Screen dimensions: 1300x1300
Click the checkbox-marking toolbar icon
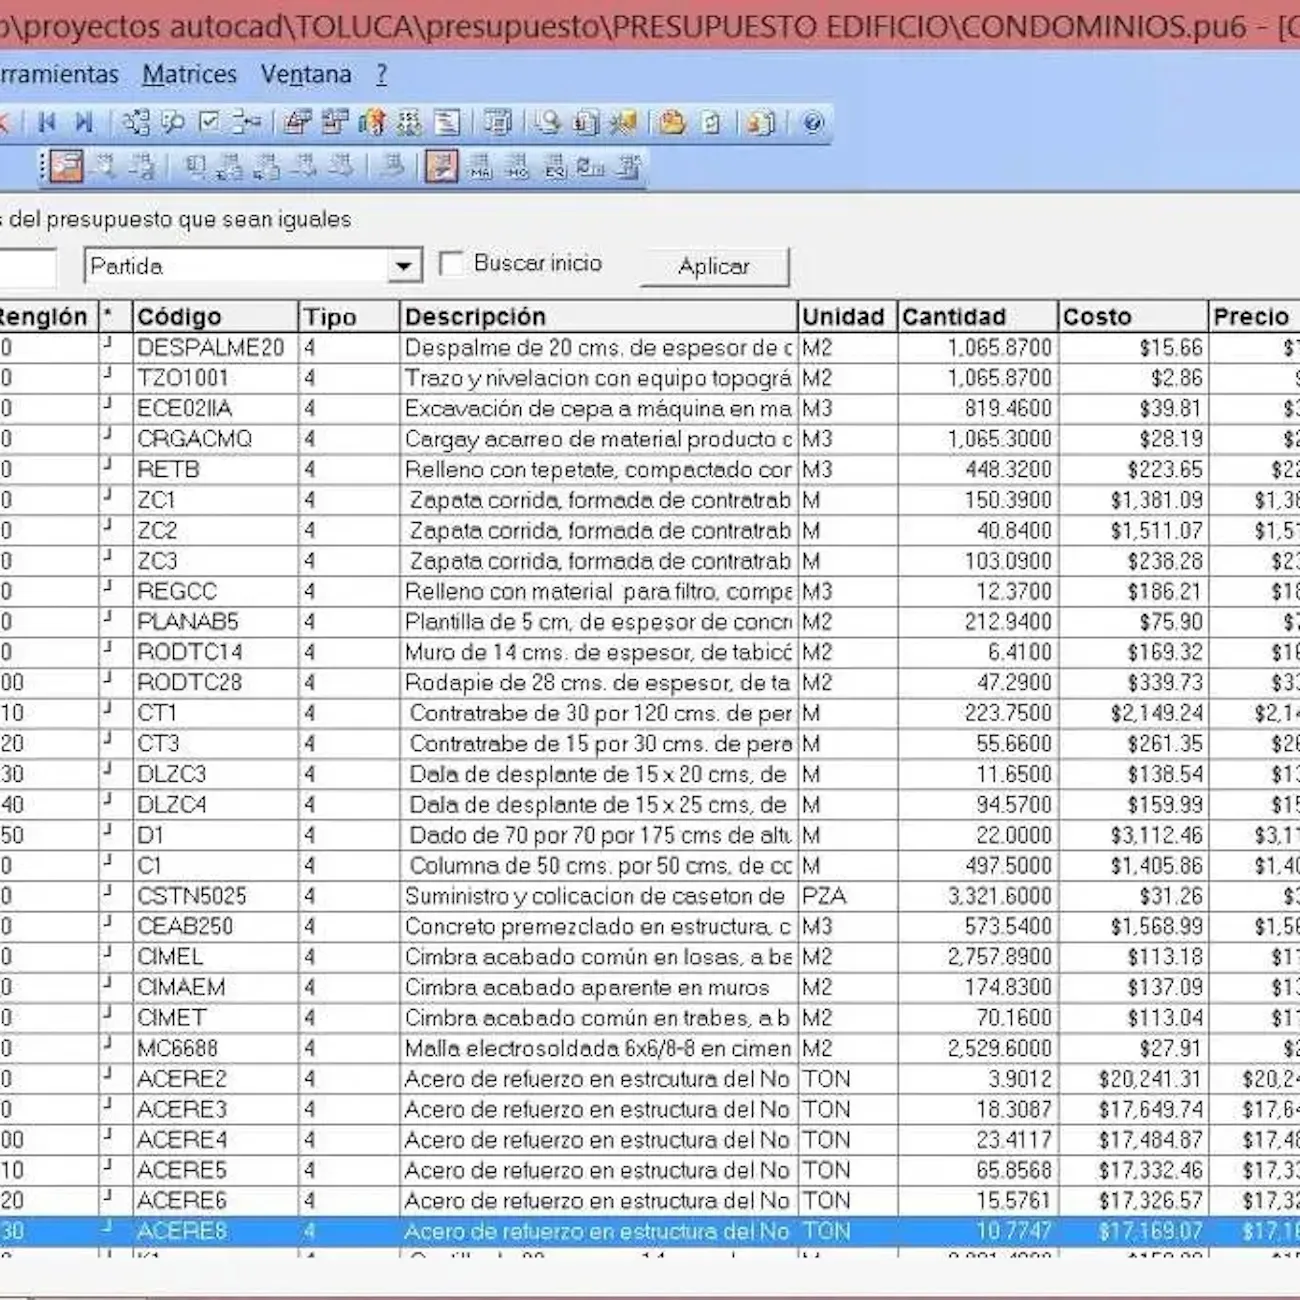(207, 122)
